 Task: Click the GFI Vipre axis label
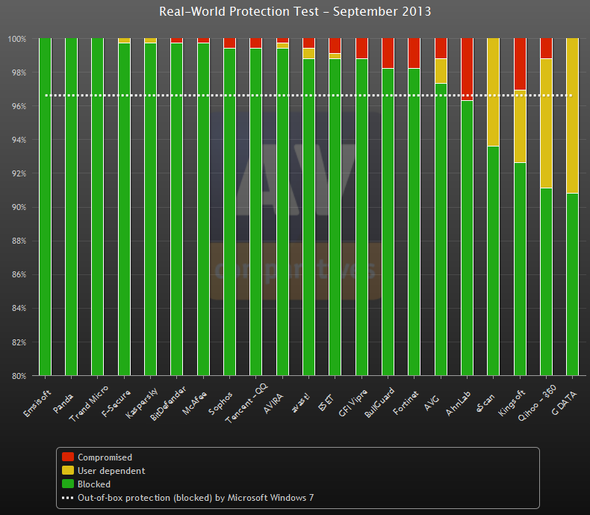coord(352,403)
